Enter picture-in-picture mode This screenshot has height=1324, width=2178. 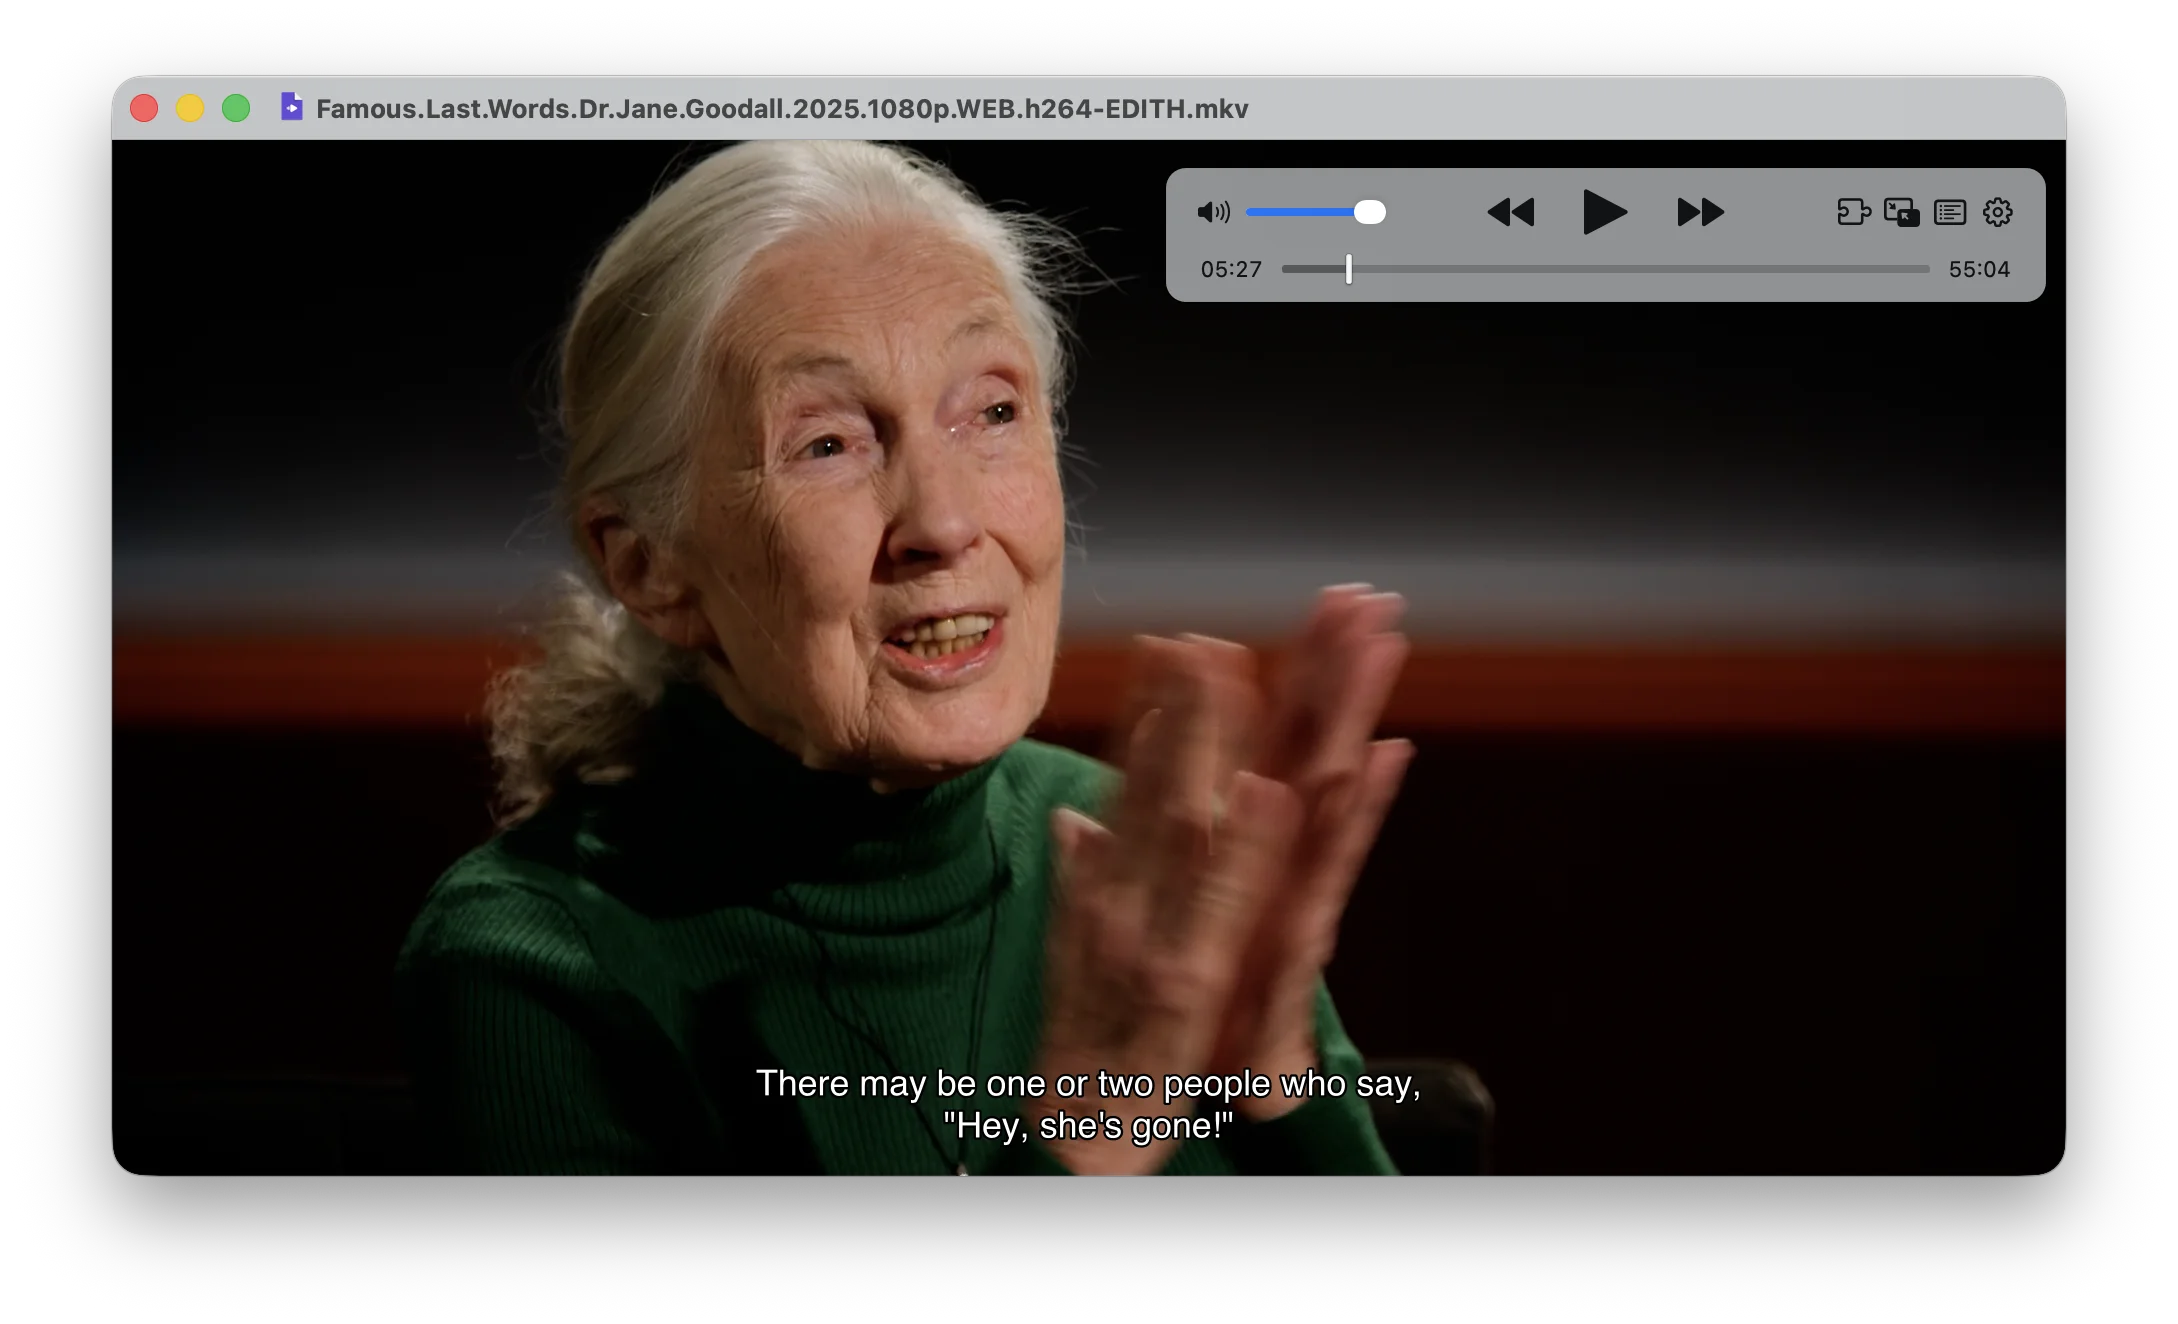tap(1901, 212)
